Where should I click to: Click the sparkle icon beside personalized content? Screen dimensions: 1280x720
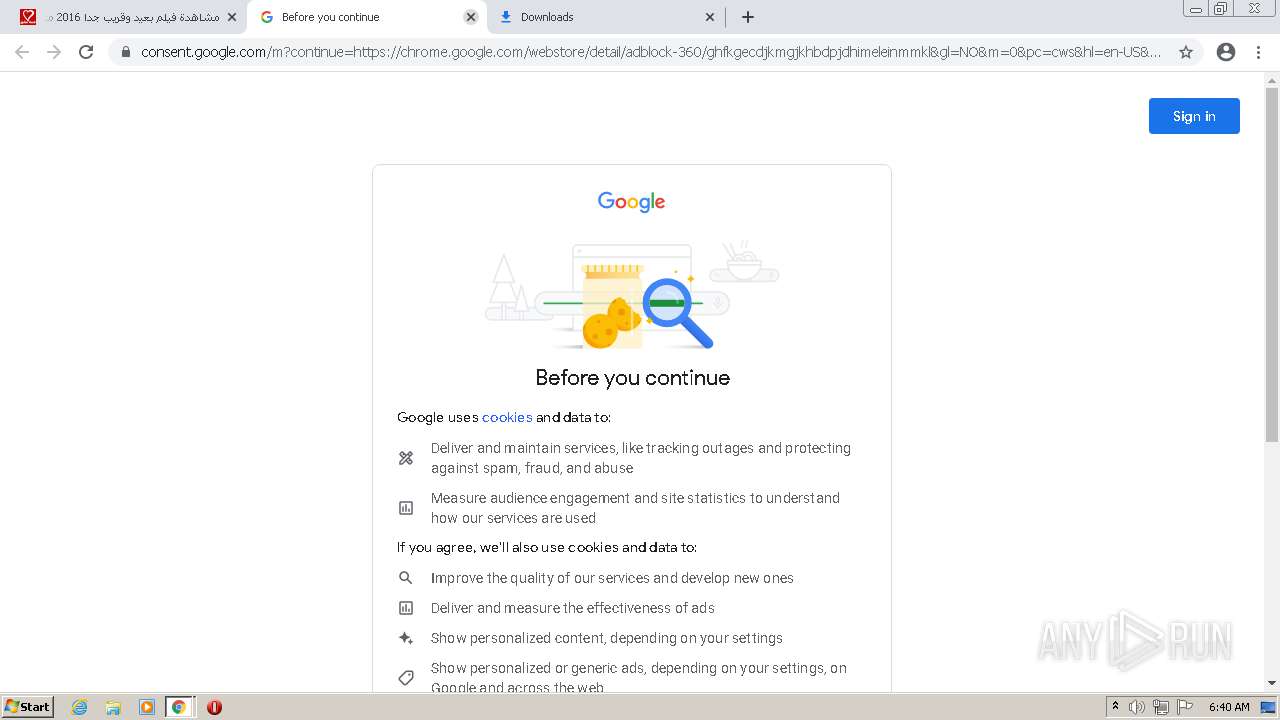[406, 638]
